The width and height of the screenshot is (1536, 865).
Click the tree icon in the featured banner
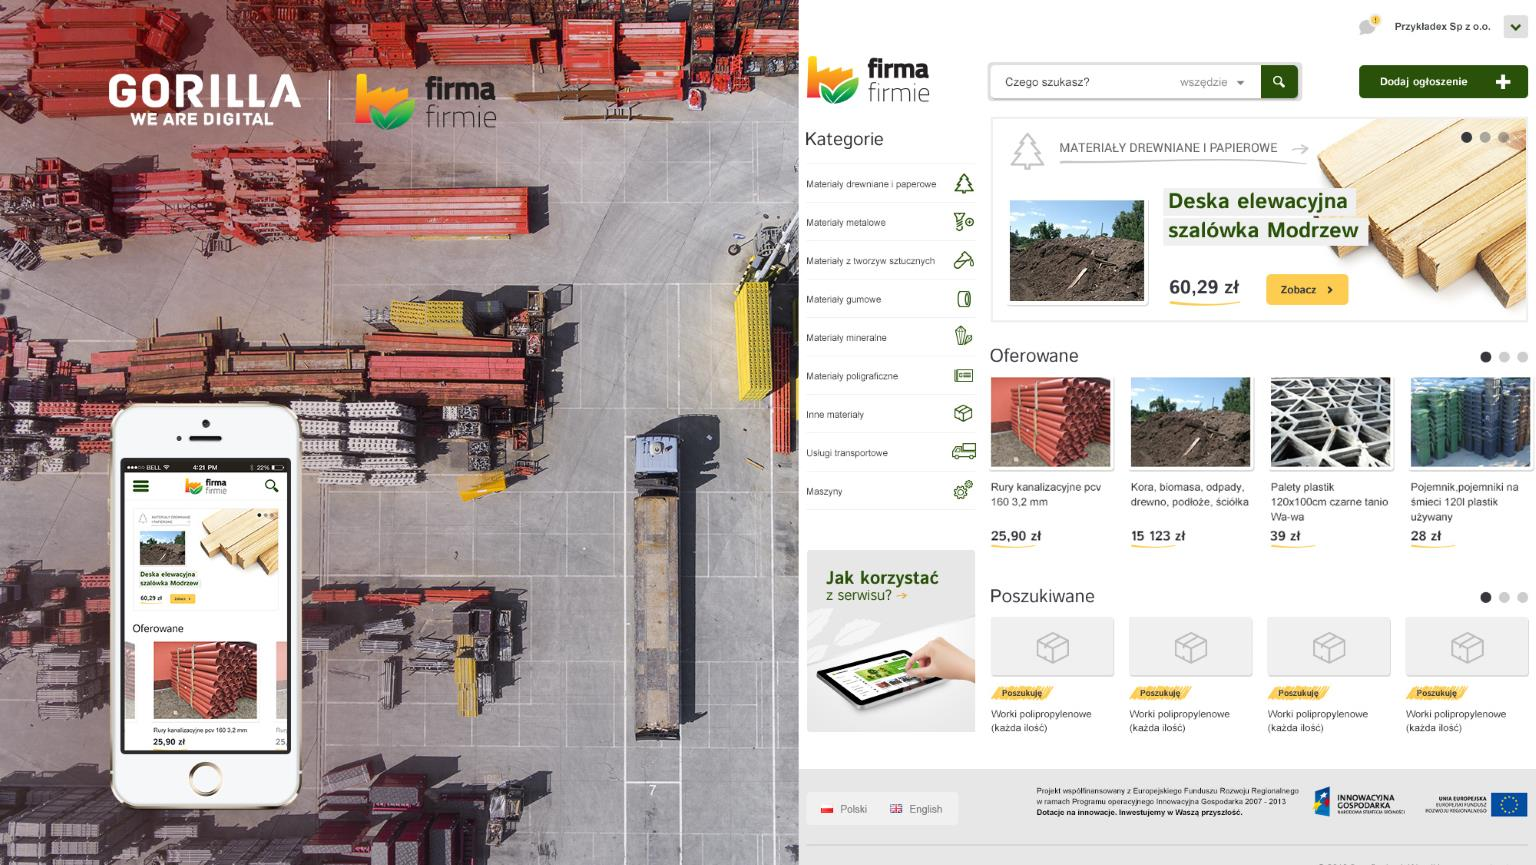pyautogui.click(x=1026, y=151)
